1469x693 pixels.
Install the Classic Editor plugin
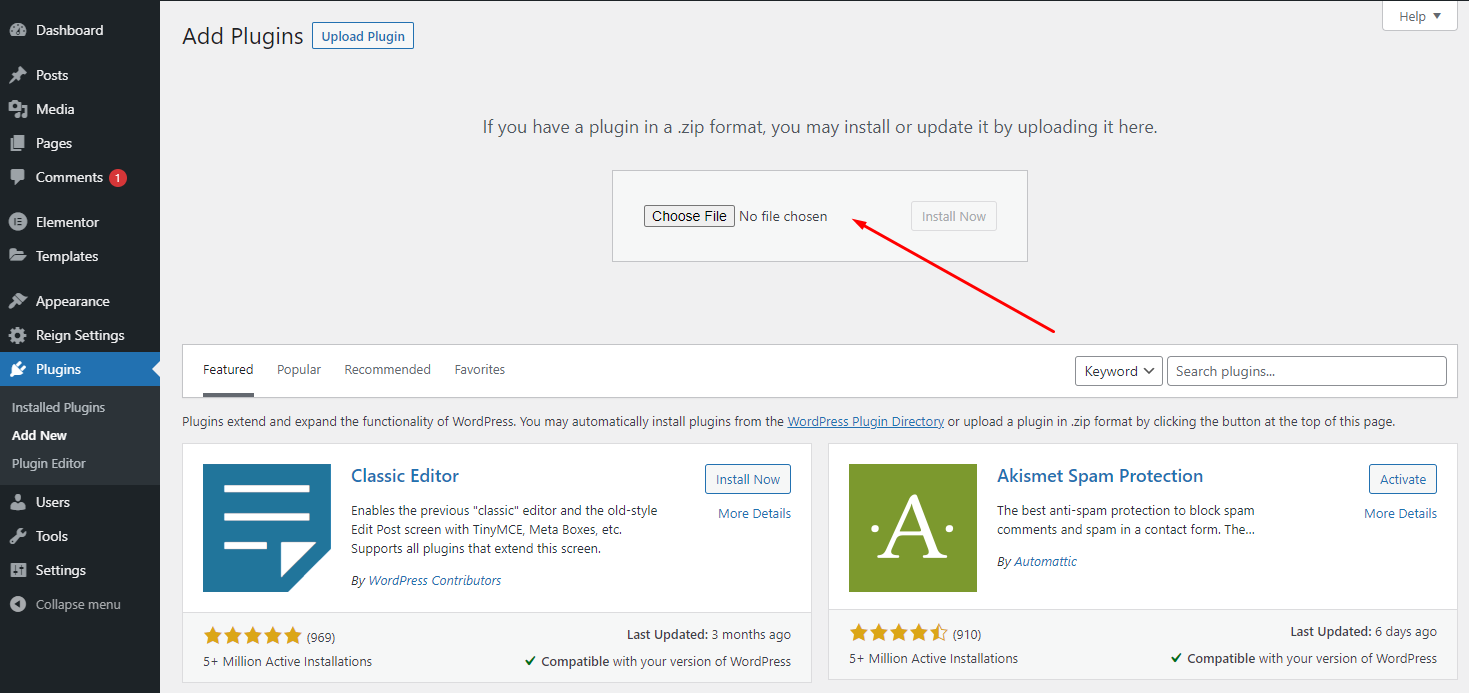click(748, 479)
